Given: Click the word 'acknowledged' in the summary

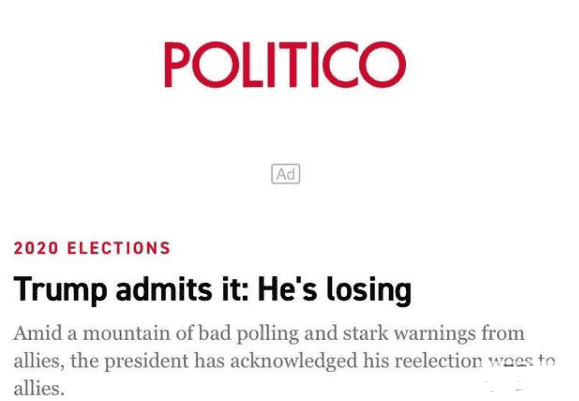Looking at the screenshot, I should 294,361.
